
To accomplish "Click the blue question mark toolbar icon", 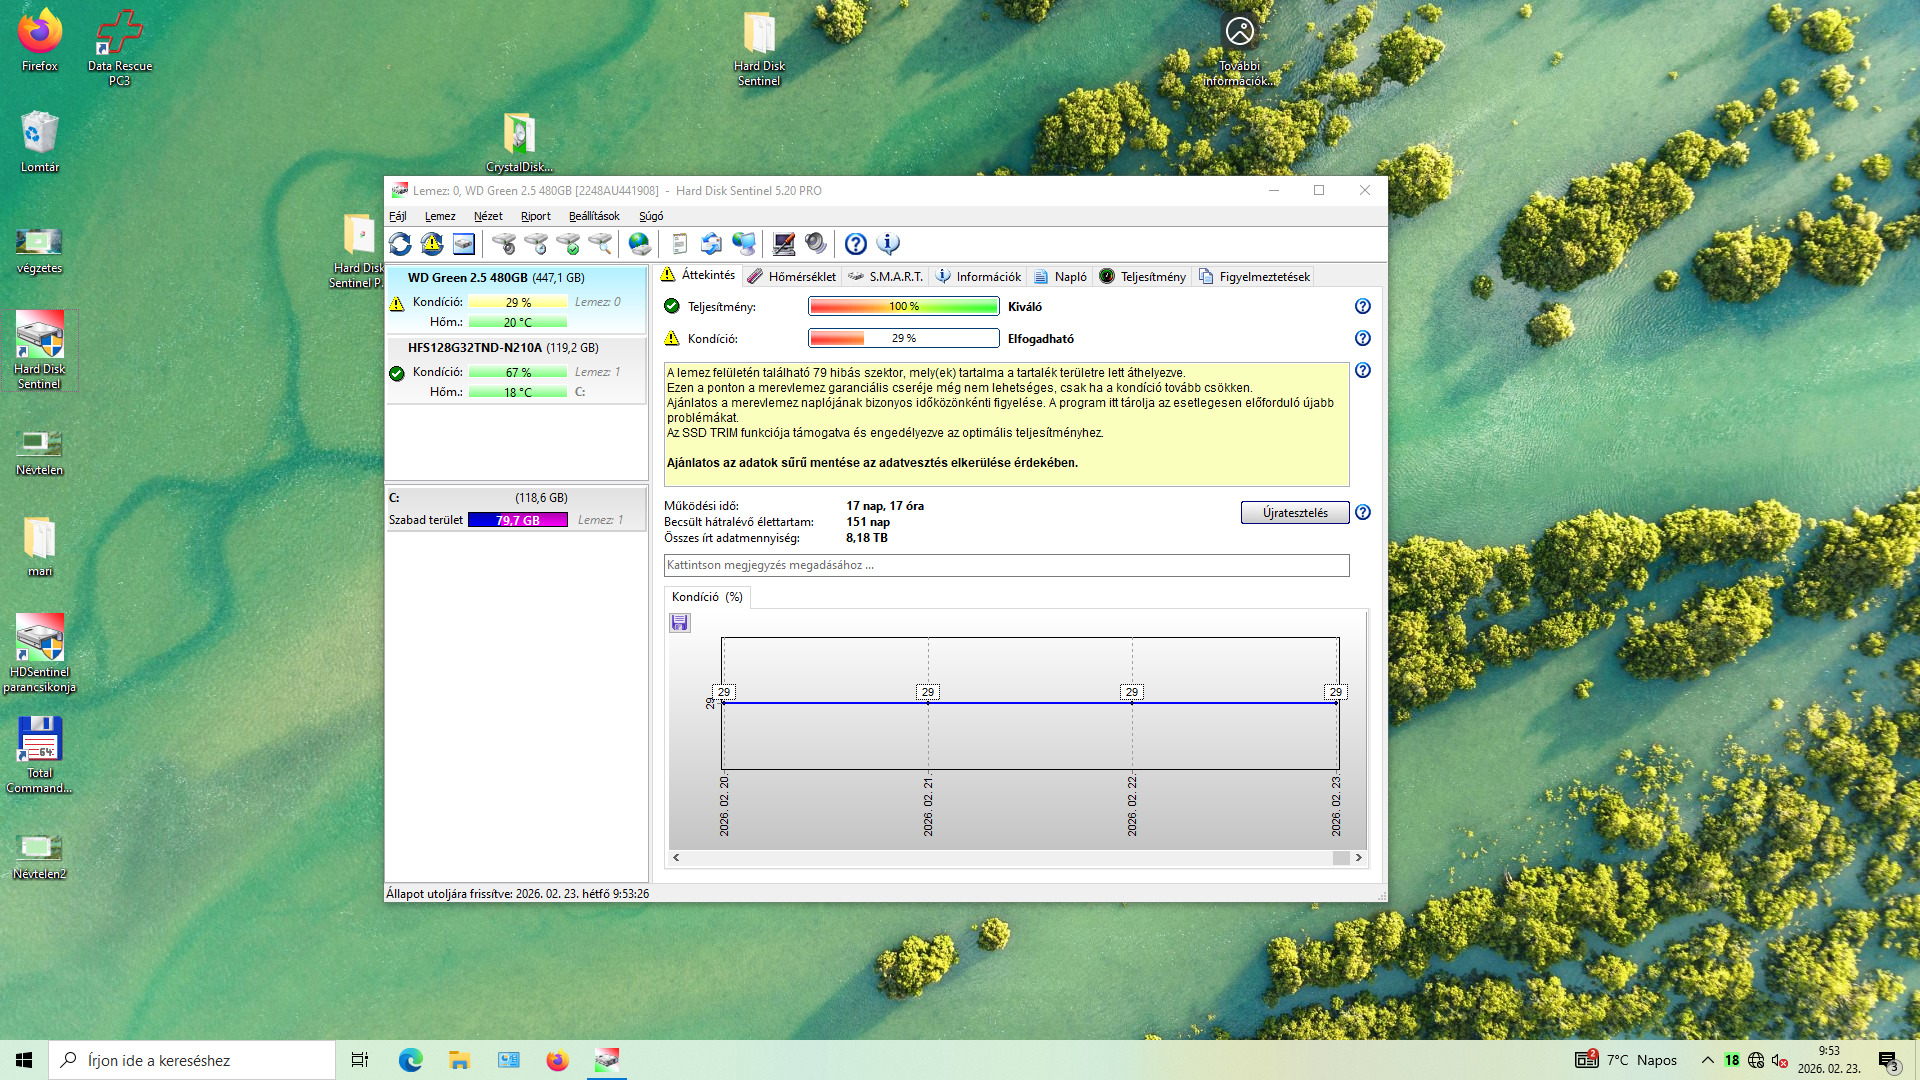I will pyautogui.click(x=856, y=244).
